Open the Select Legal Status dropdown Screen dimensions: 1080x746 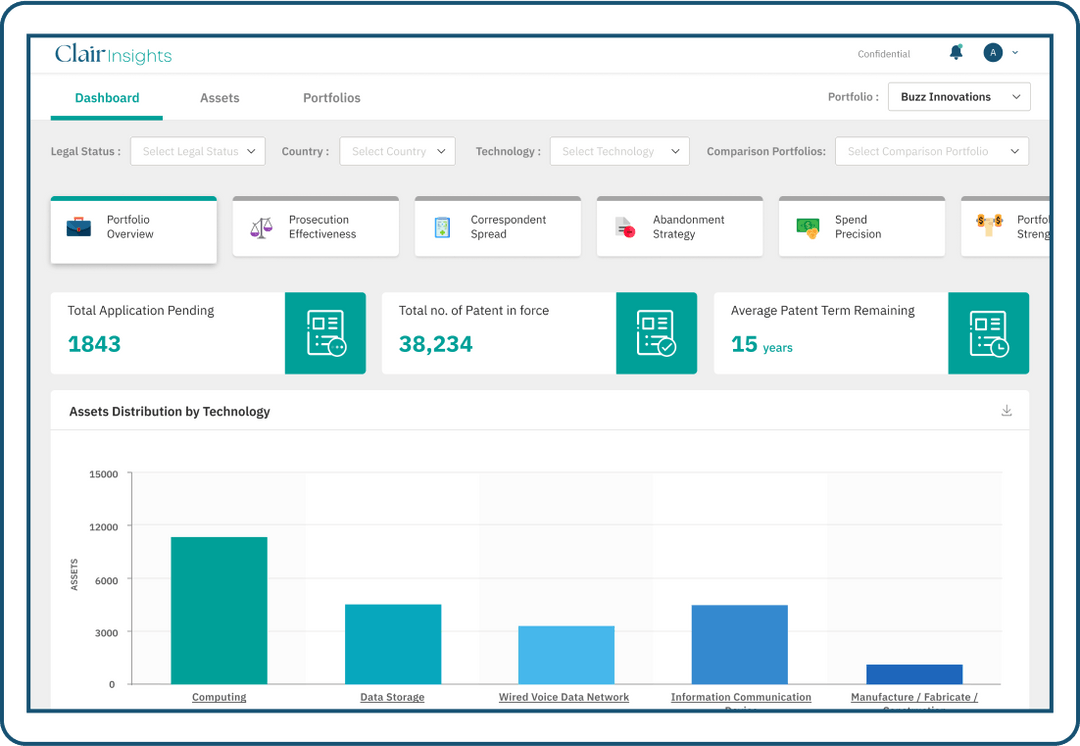[x=198, y=152]
